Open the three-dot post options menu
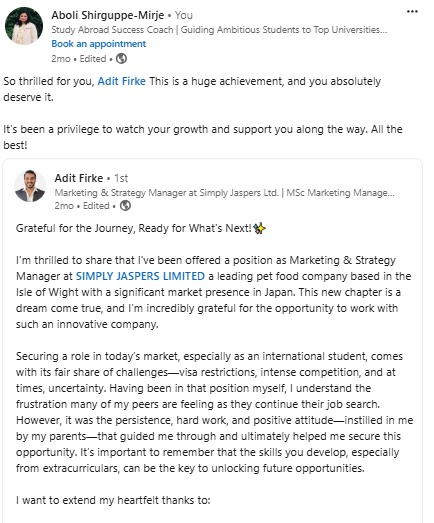The height and width of the screenshot is (523, 434). (412, 12)
